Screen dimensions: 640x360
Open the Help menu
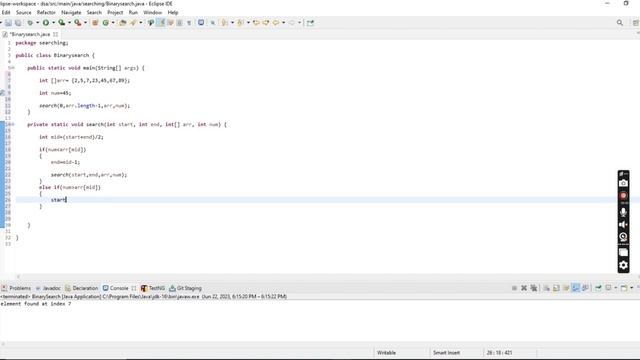[173, 13]
